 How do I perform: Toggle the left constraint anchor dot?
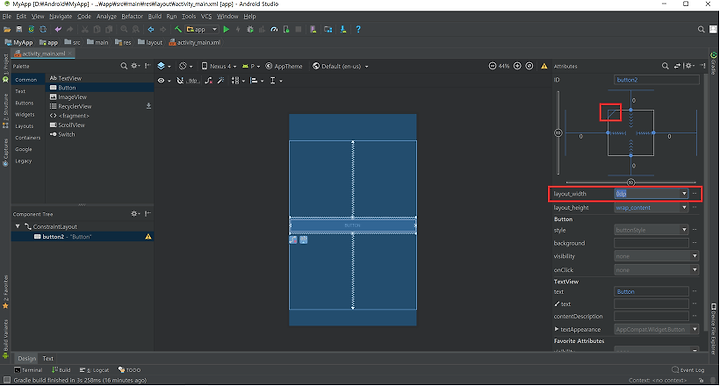(x=608, y=133)
